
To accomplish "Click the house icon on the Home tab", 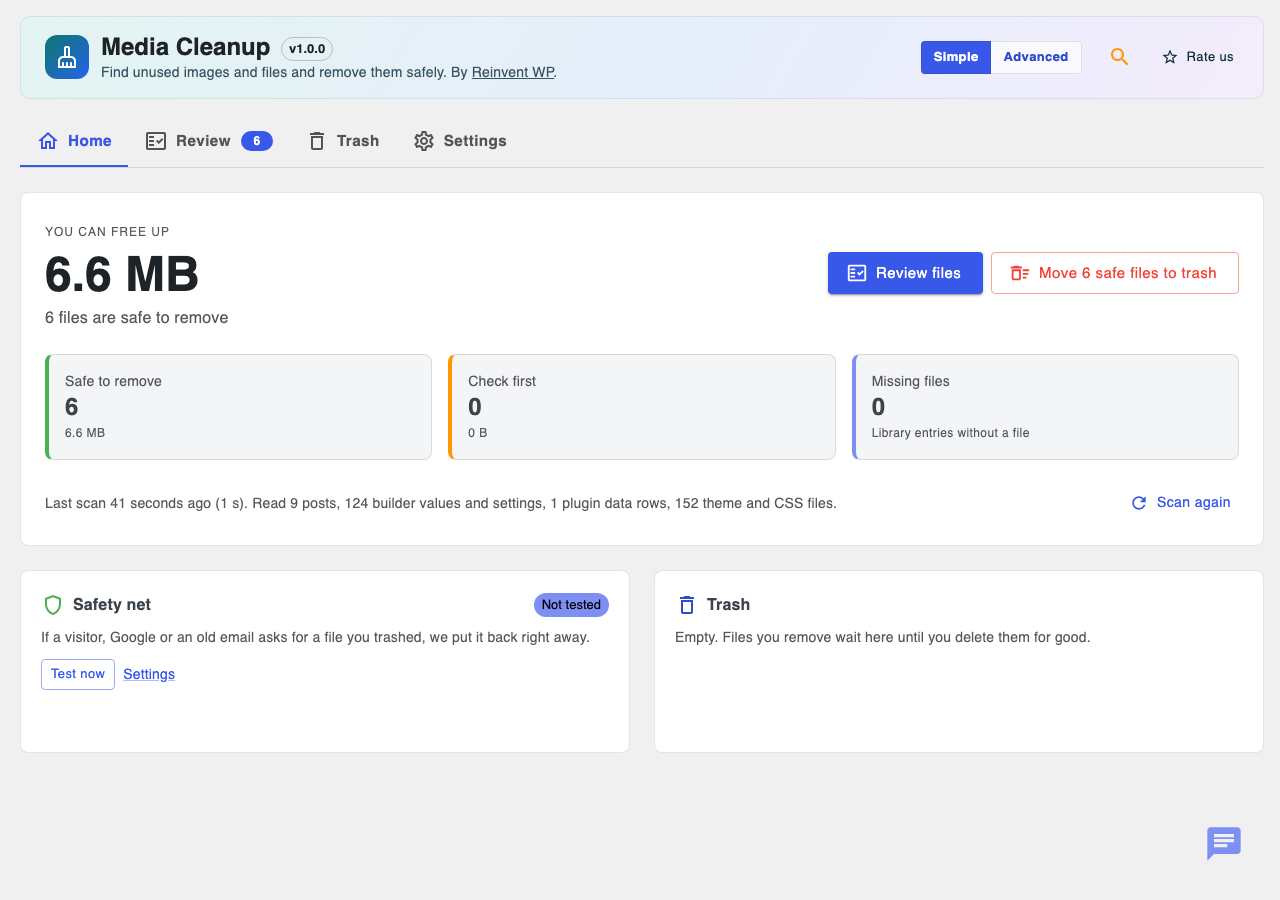I will click(48, 141).
